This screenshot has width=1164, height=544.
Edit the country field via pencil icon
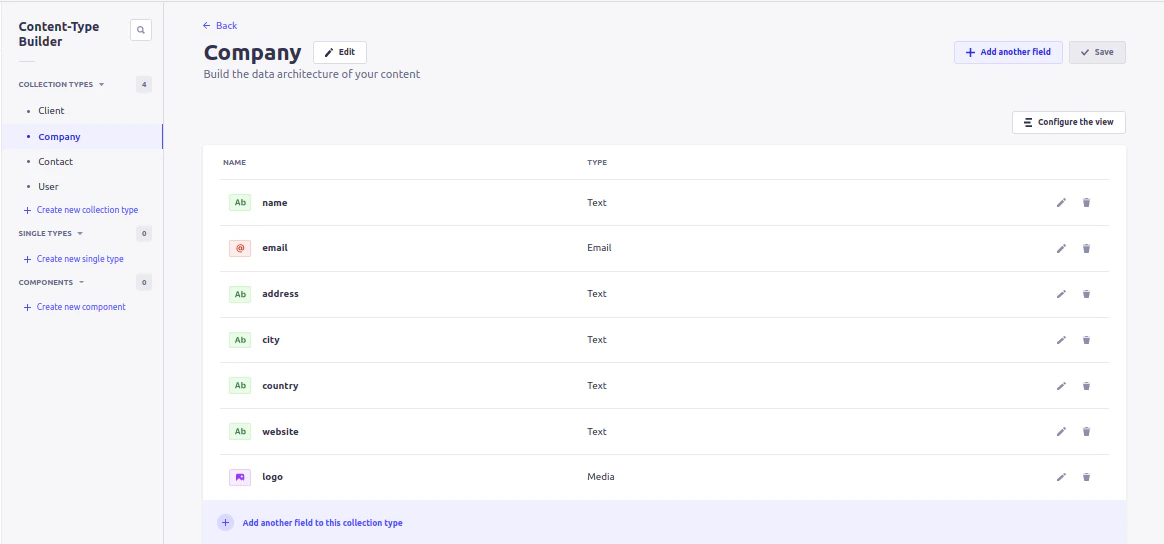click(1061, 386)
